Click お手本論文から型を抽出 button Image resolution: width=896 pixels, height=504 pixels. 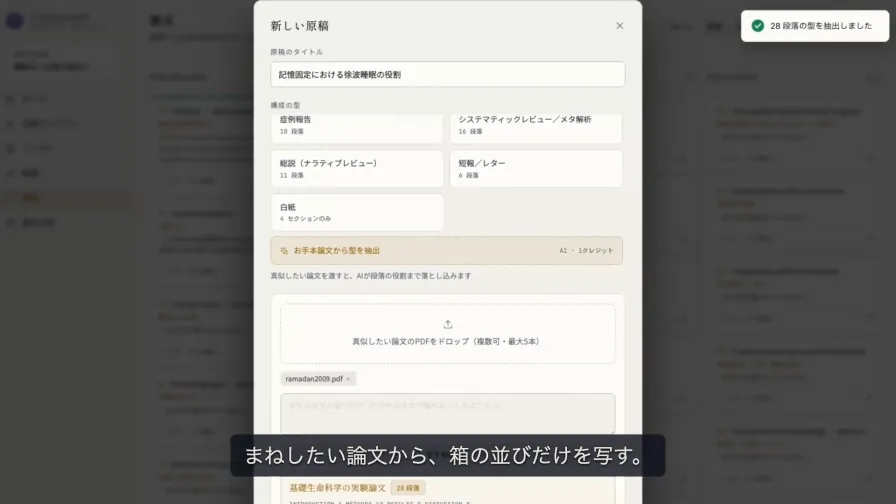pyautogui.click(x=446, y=250)
